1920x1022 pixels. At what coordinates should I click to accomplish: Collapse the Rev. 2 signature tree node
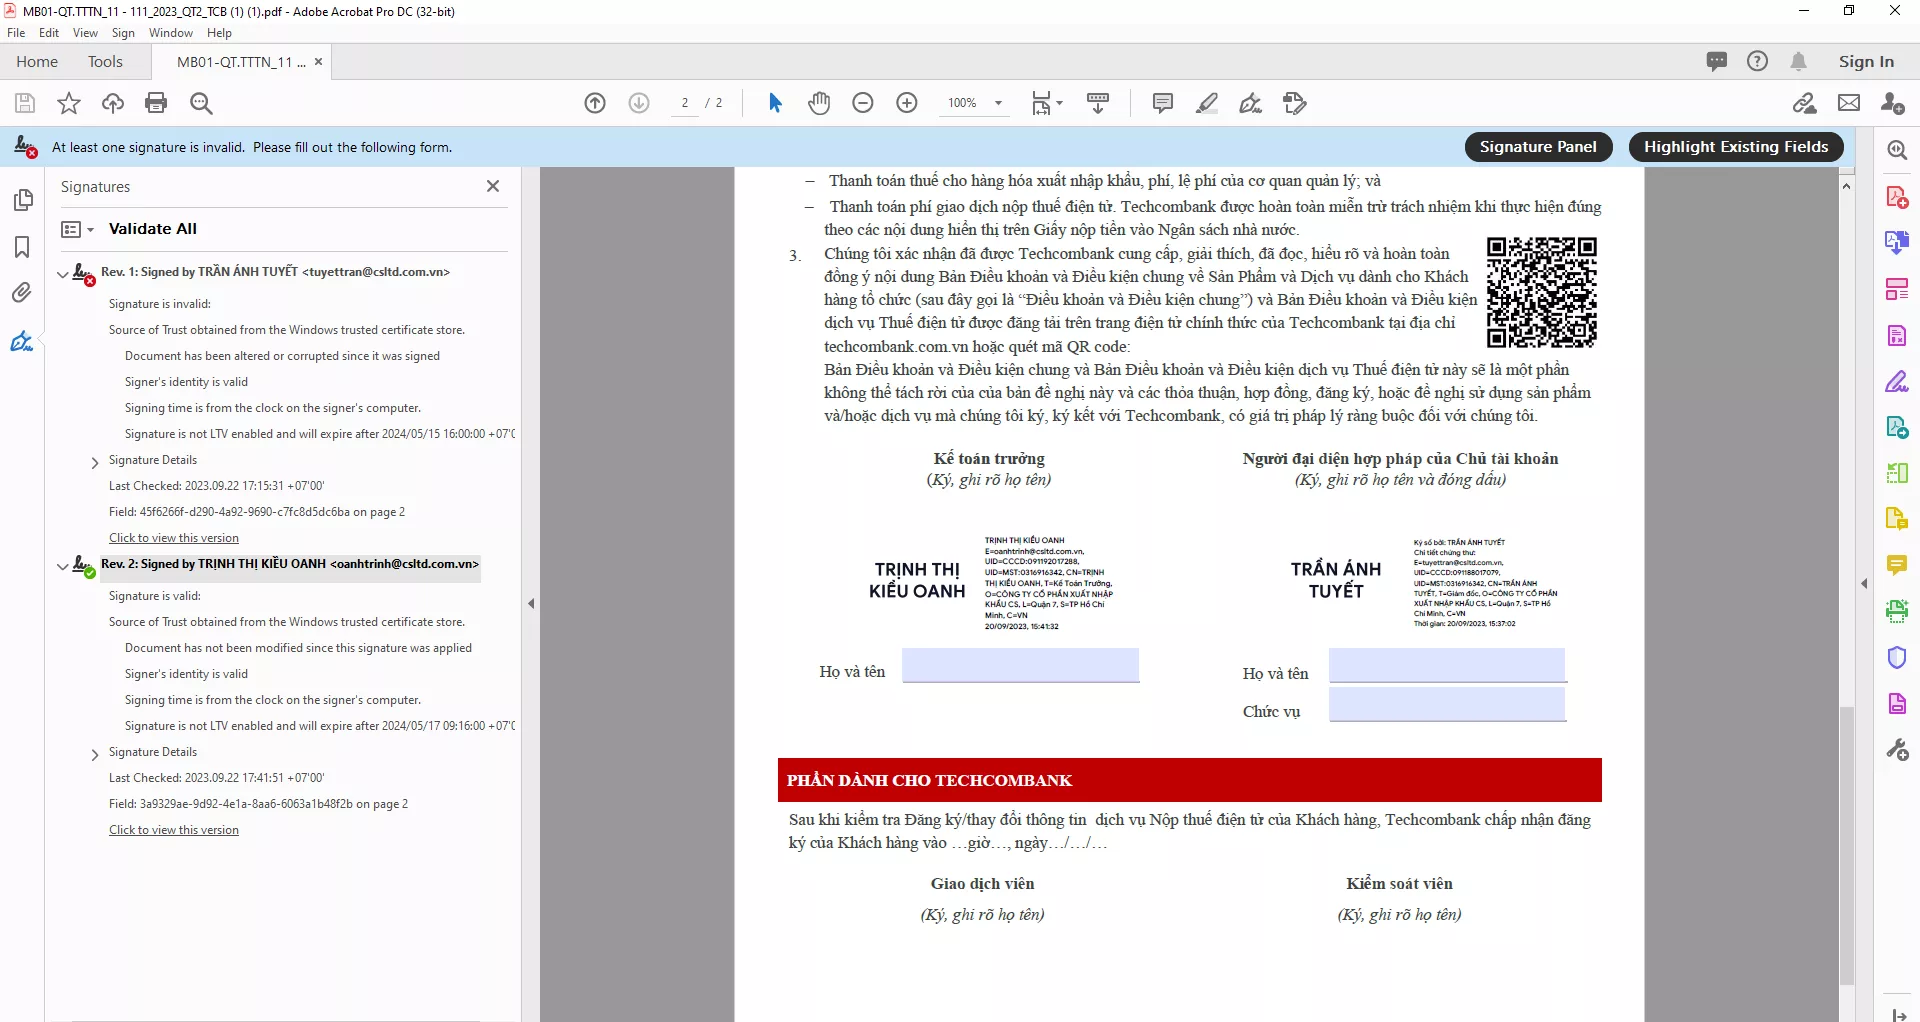coord(63,565)
